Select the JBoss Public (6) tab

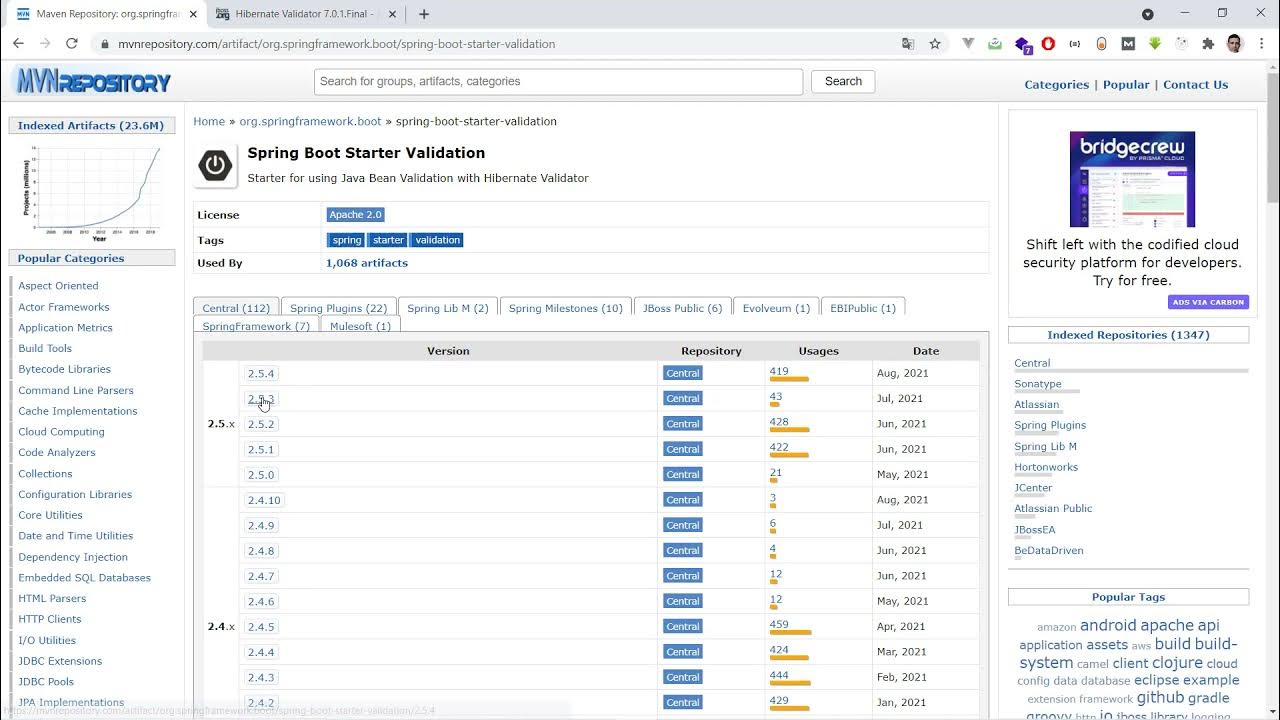(682, 308)
